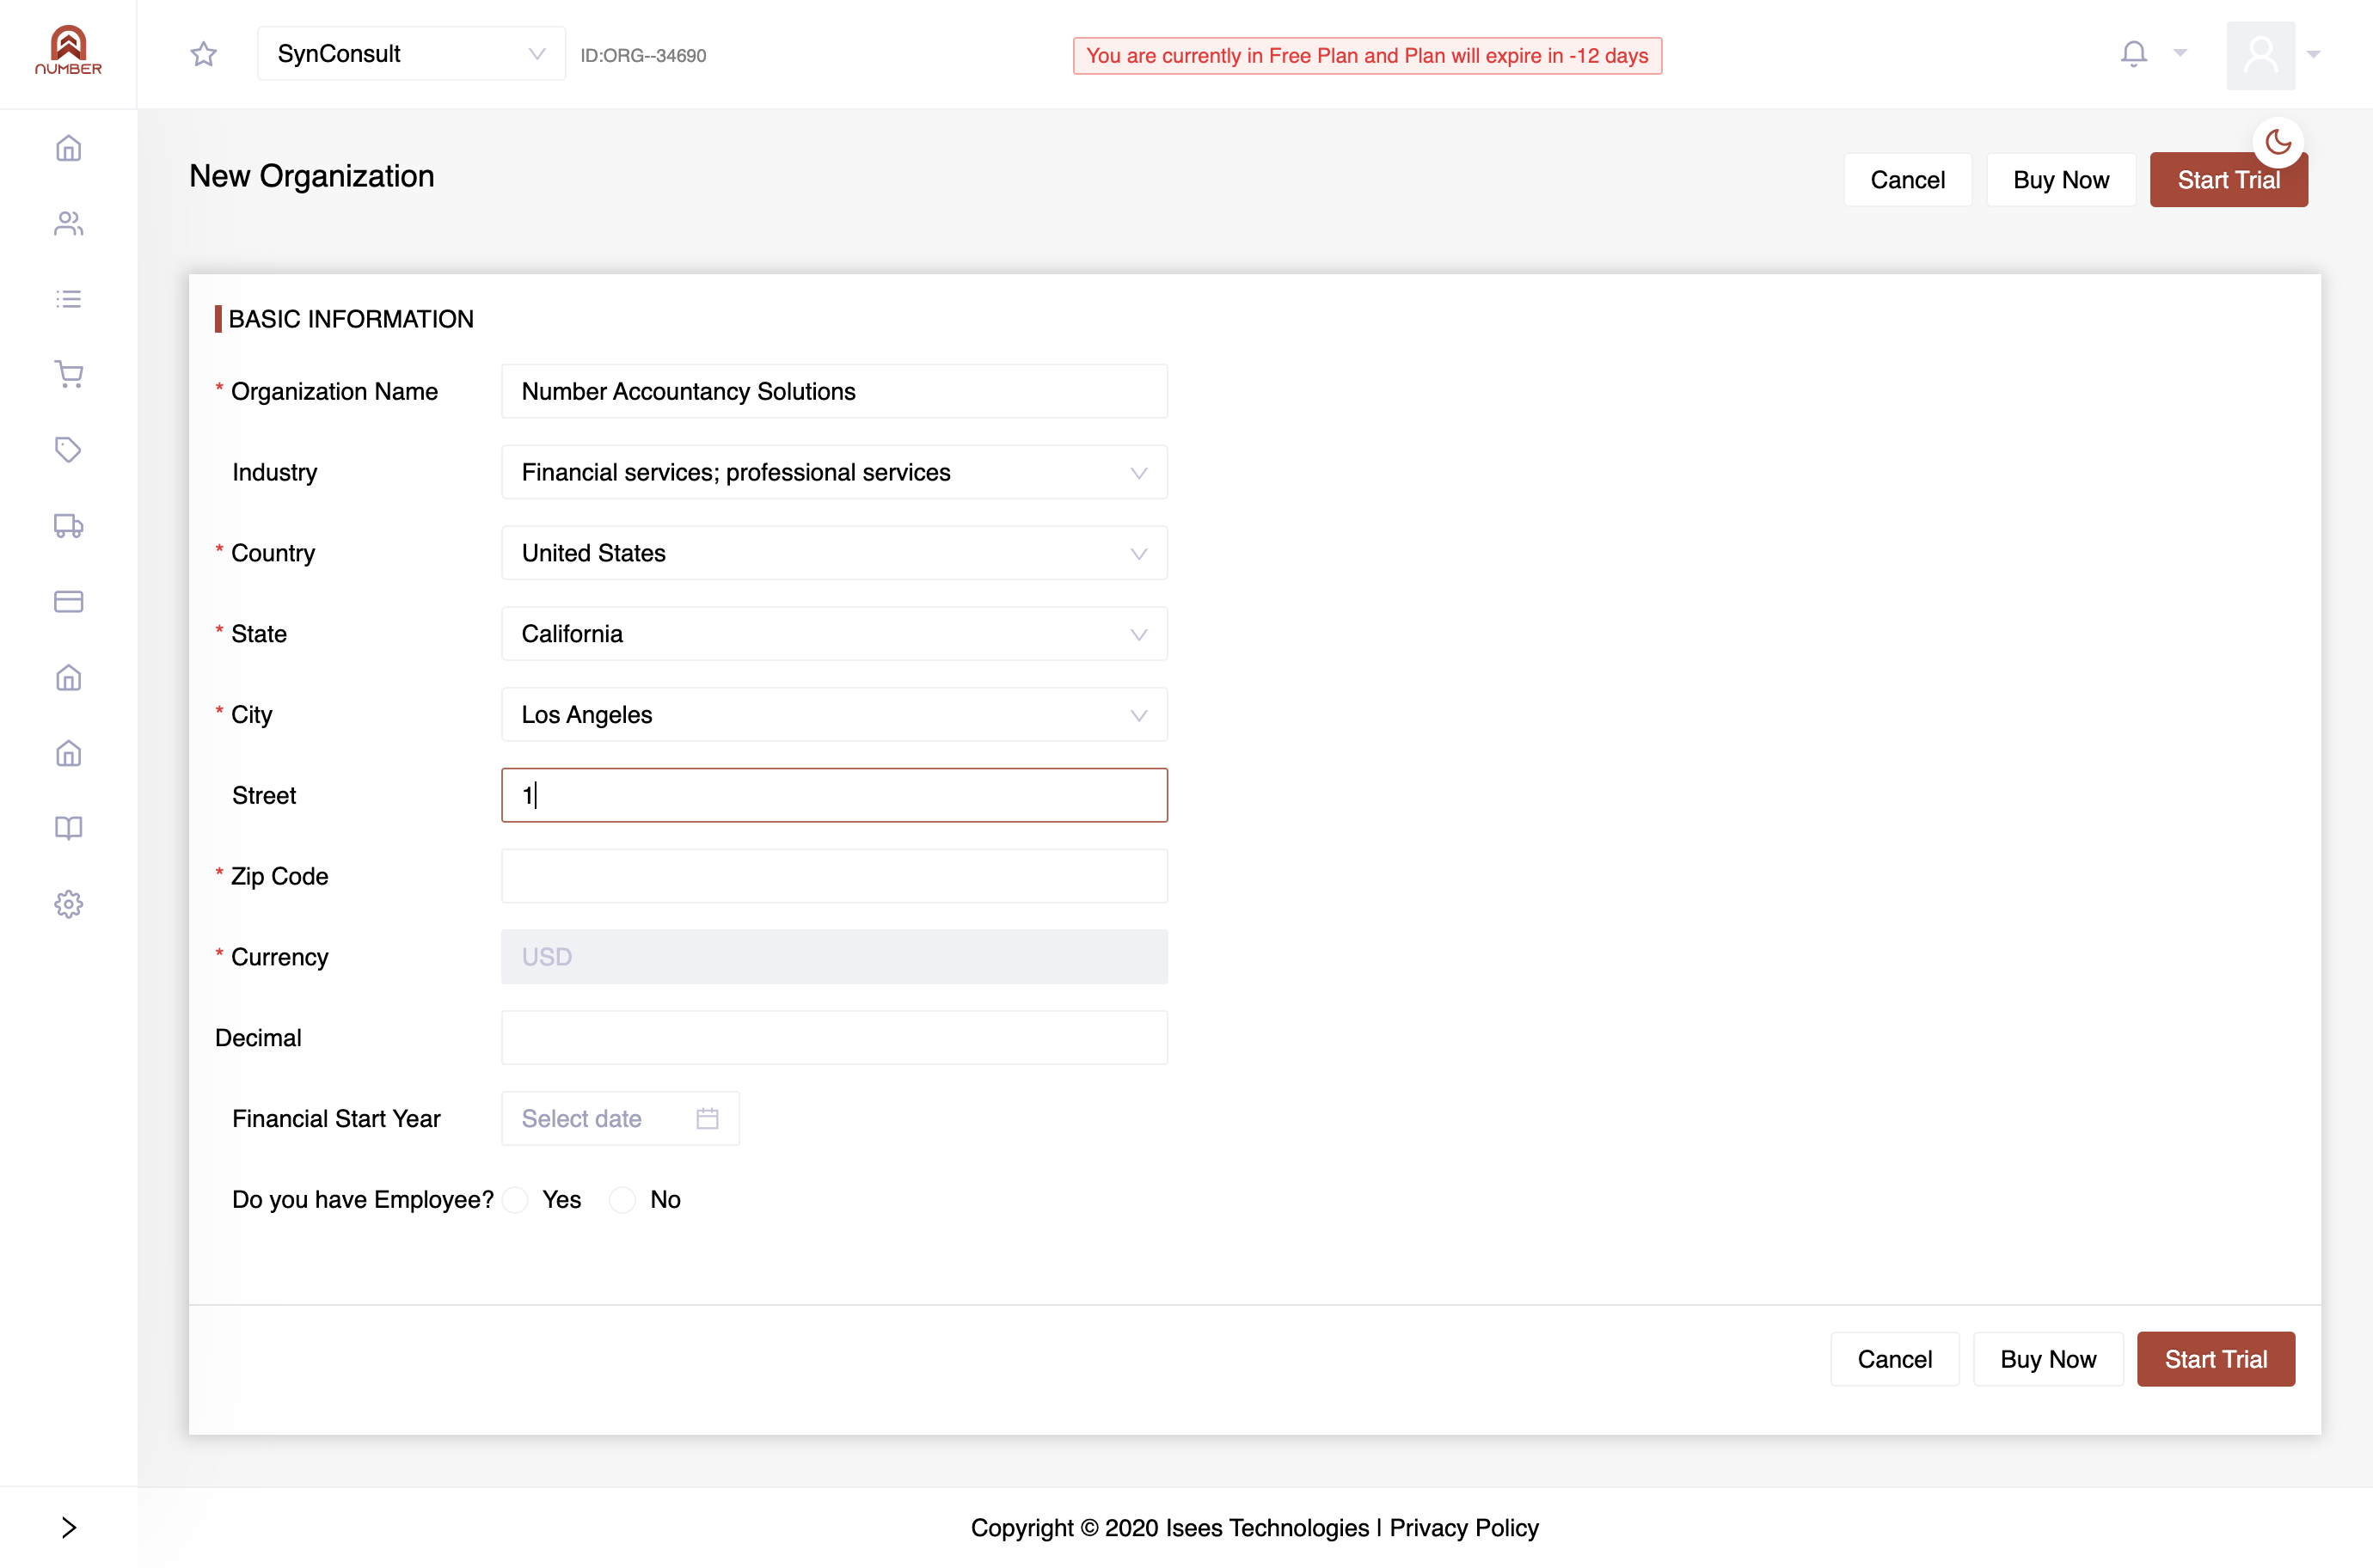This screenshot has width=2373, height=1568.
Task: Open the shopping cart icon in the sidebar
Action: pyautogui.click(x=69, y=374)
